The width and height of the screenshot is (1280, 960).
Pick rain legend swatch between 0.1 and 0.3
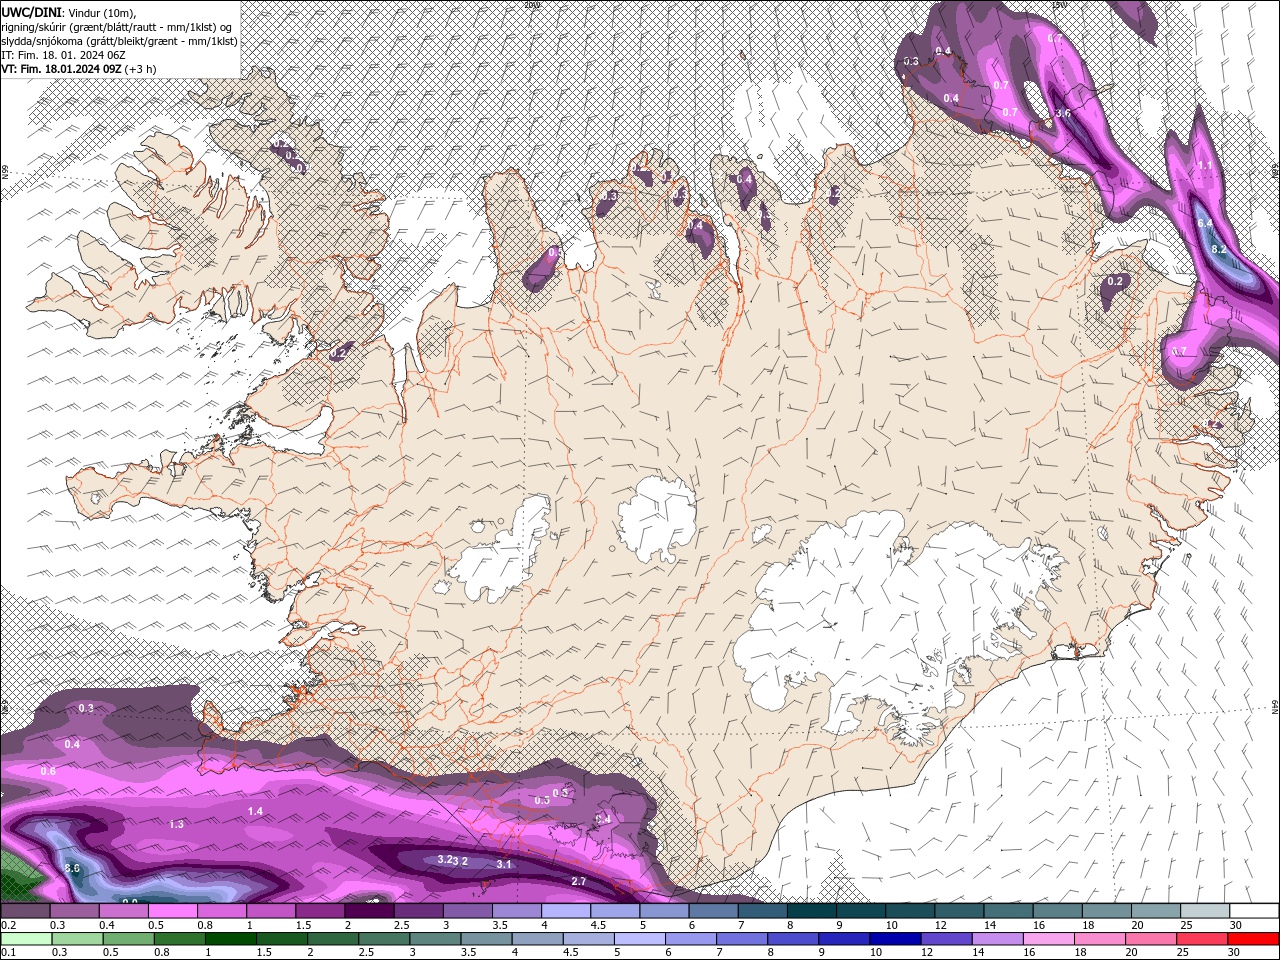(x=25, y=939)
